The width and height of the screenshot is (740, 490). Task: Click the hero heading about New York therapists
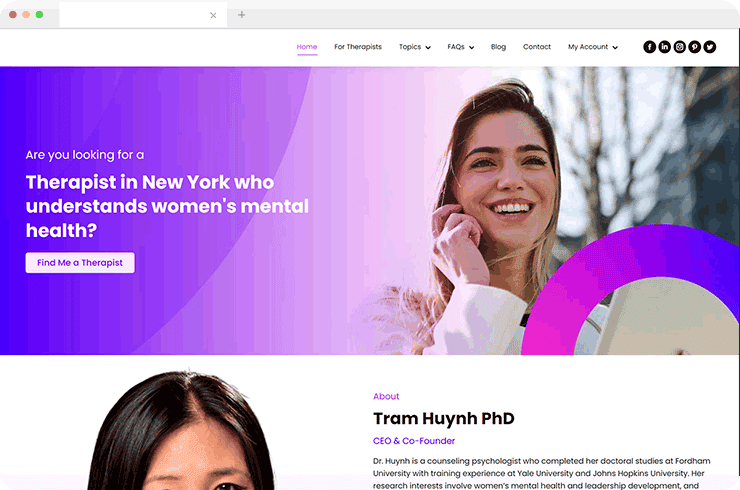[166, 206]
